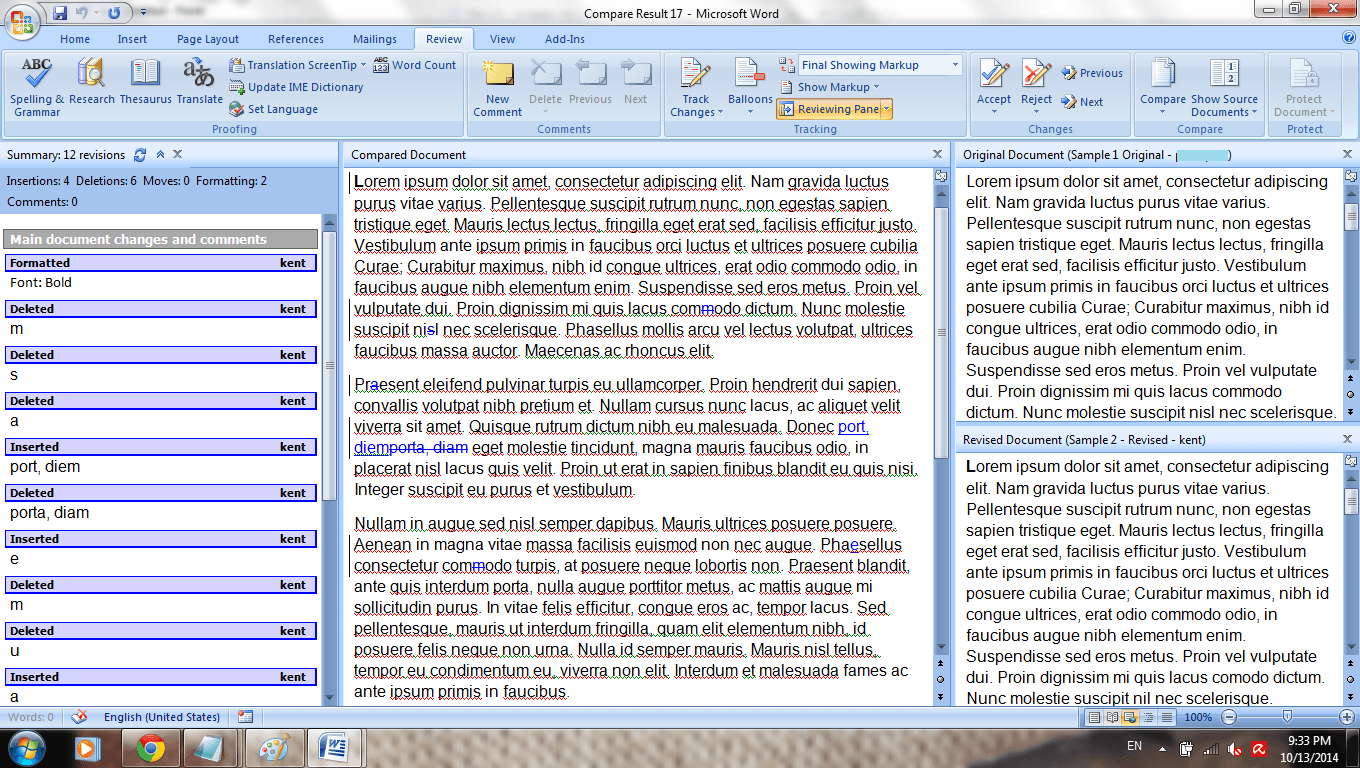Open the Mailings tab
Screen dimensions: 1360x768
[x=375, y=39]
